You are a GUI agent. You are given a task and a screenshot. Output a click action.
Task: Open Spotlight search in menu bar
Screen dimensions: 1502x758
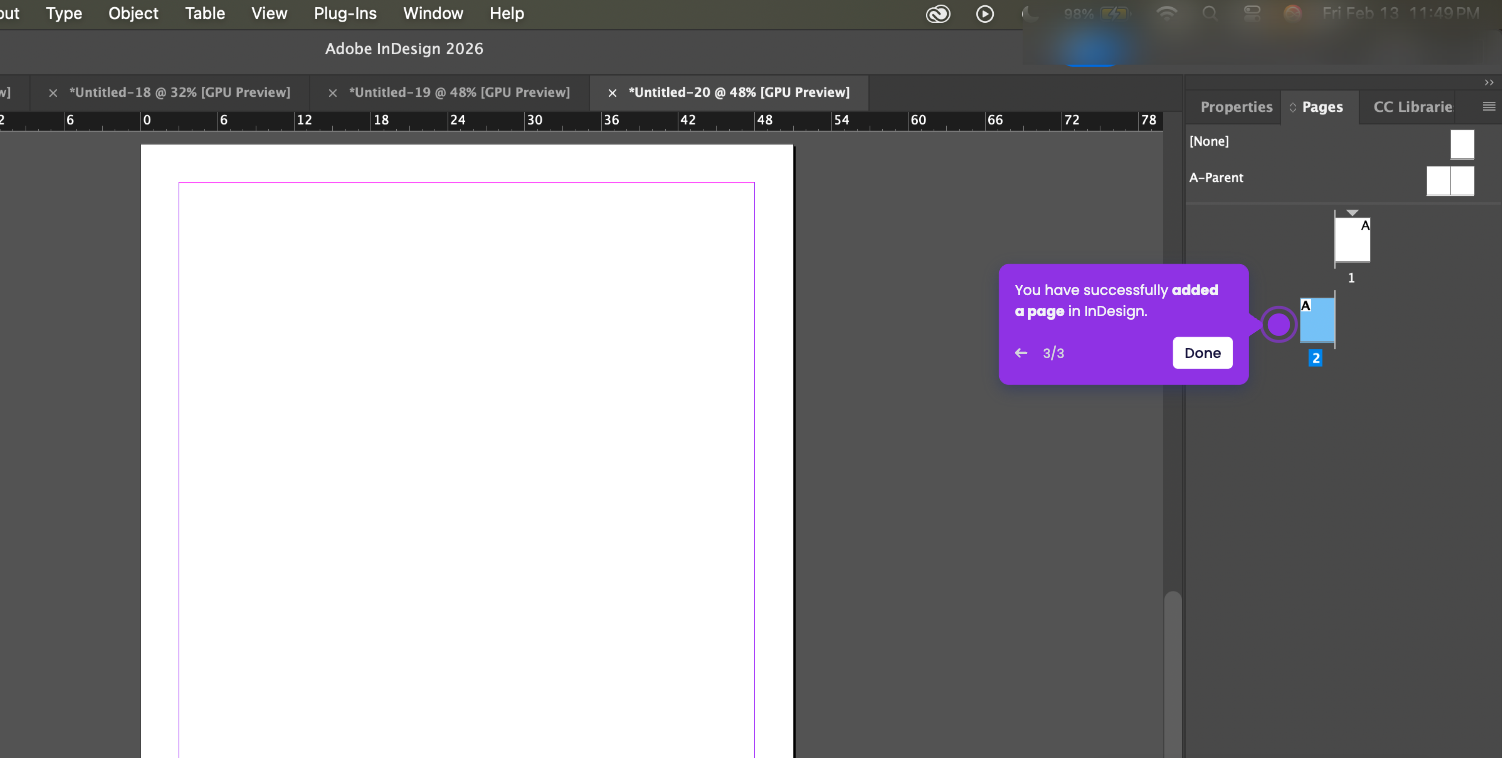[x=1210, y=14]
